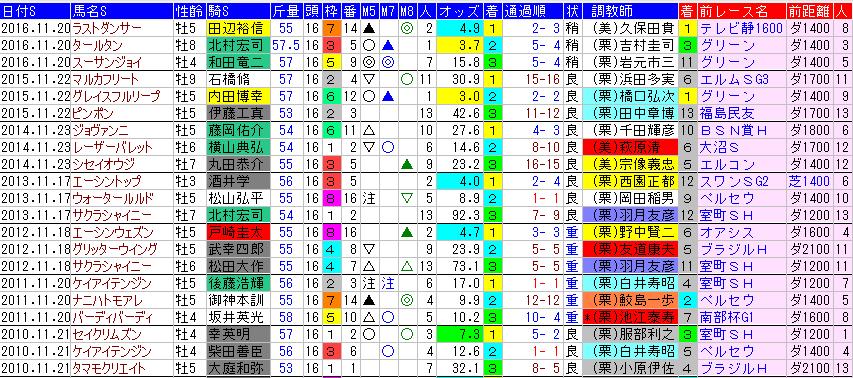Image resolution: width=853 pixels, height=378 pixels.
Task: Click trainer (栗)友道康夫
Action: coord(630,249)
